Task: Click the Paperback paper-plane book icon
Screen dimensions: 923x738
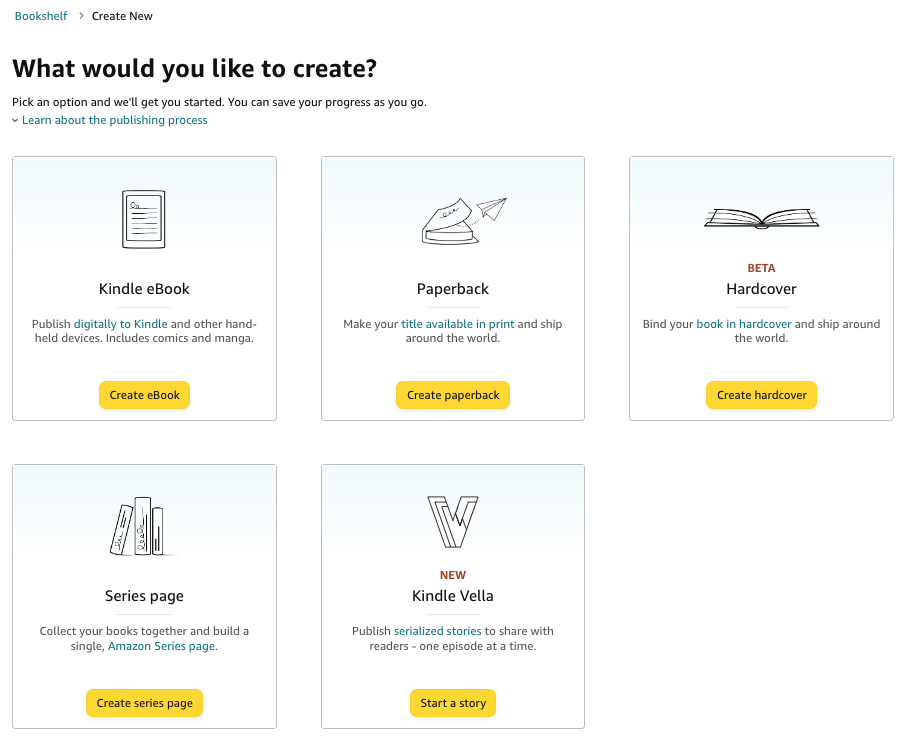Action: 460,220
